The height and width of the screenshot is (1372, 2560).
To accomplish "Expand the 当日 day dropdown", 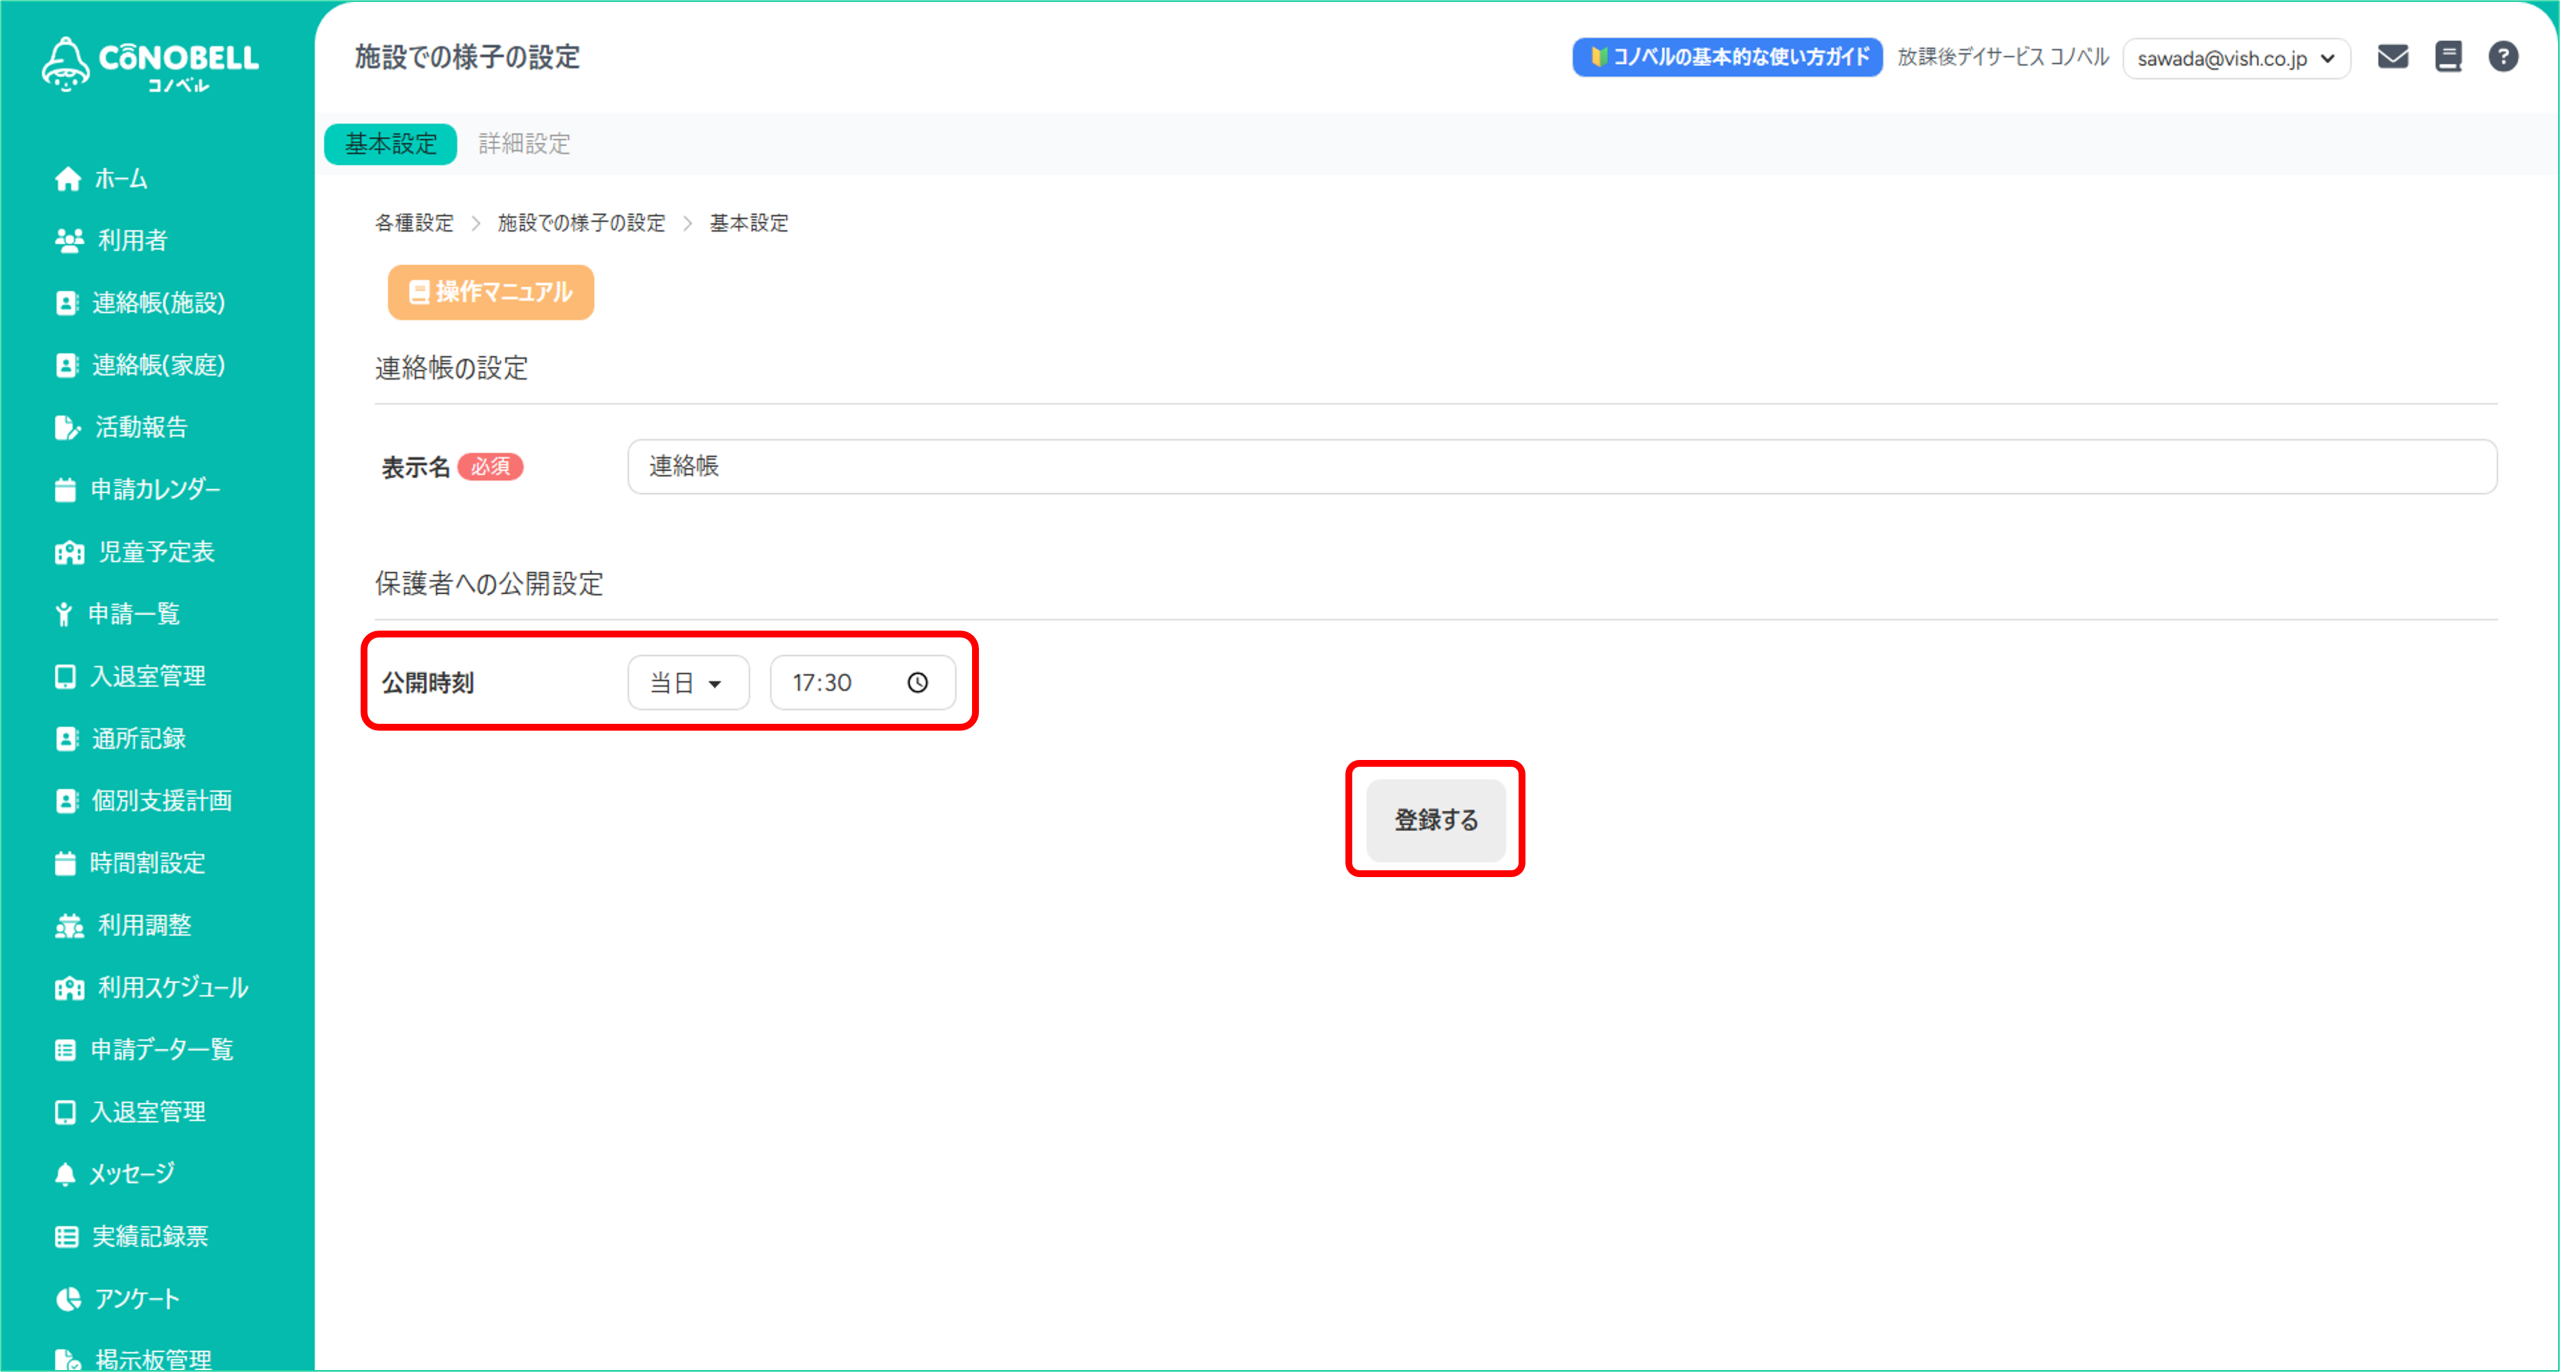I will tap(688, 683).
